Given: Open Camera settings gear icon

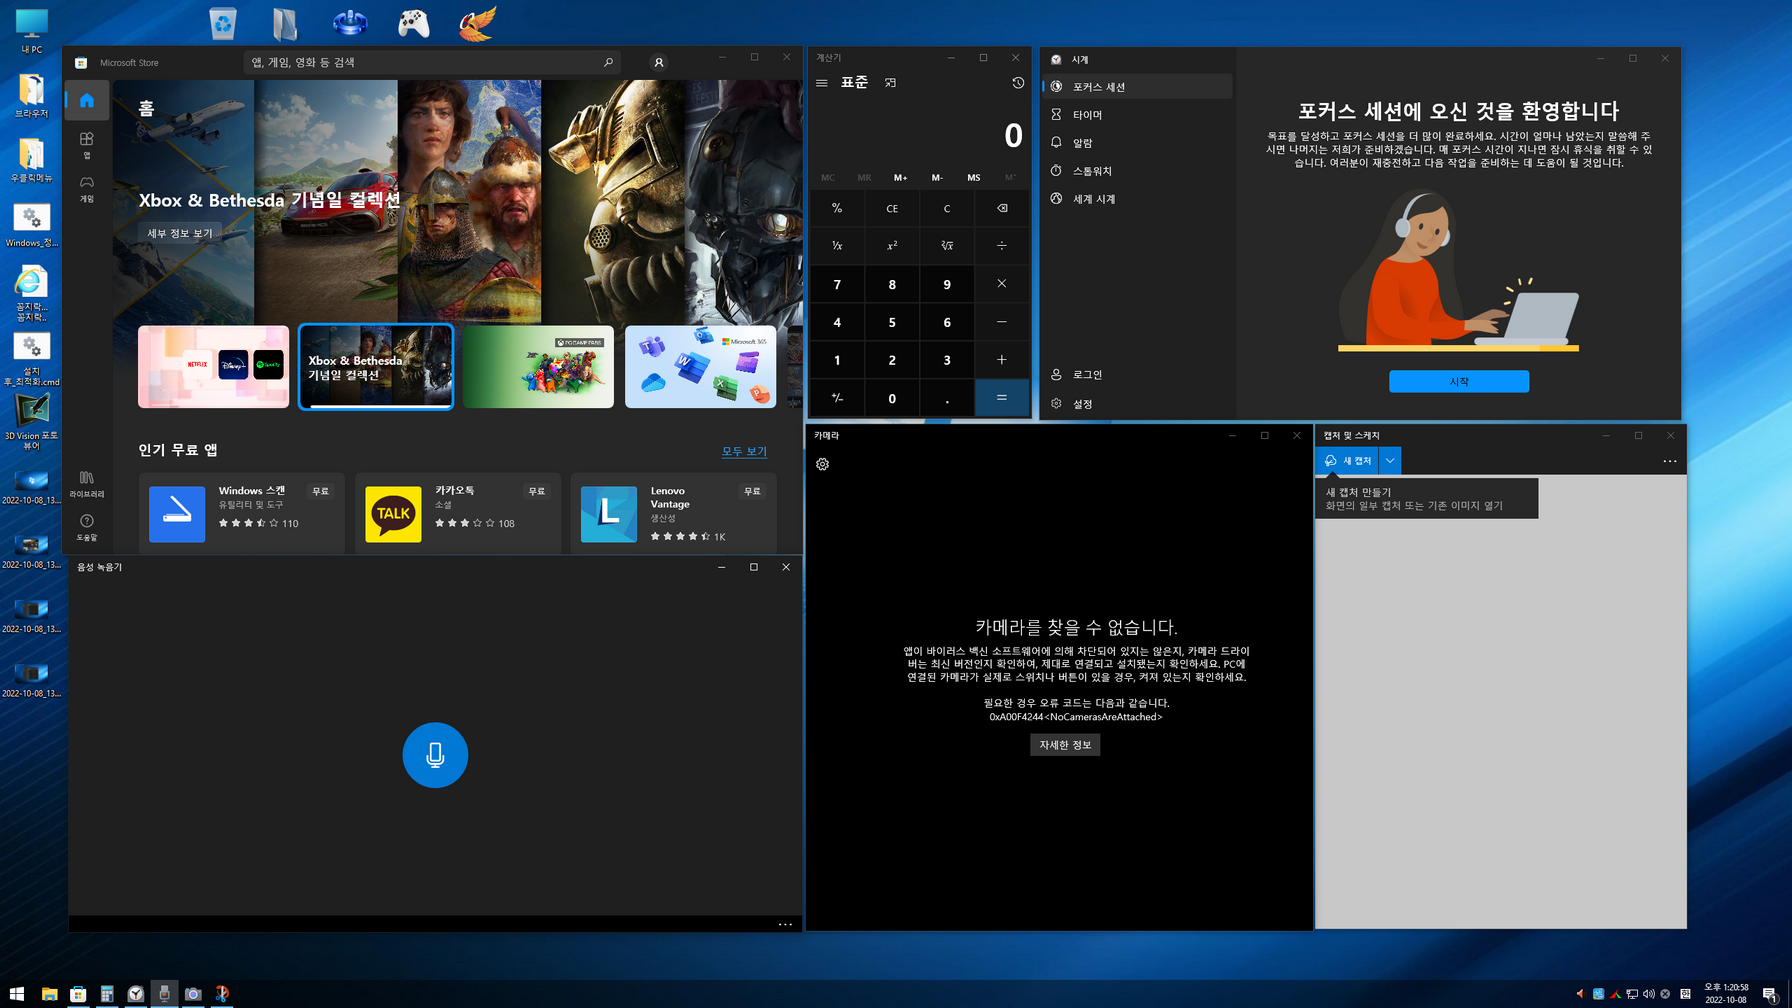Looking at the screenshot, I should [x=822, y=464].
